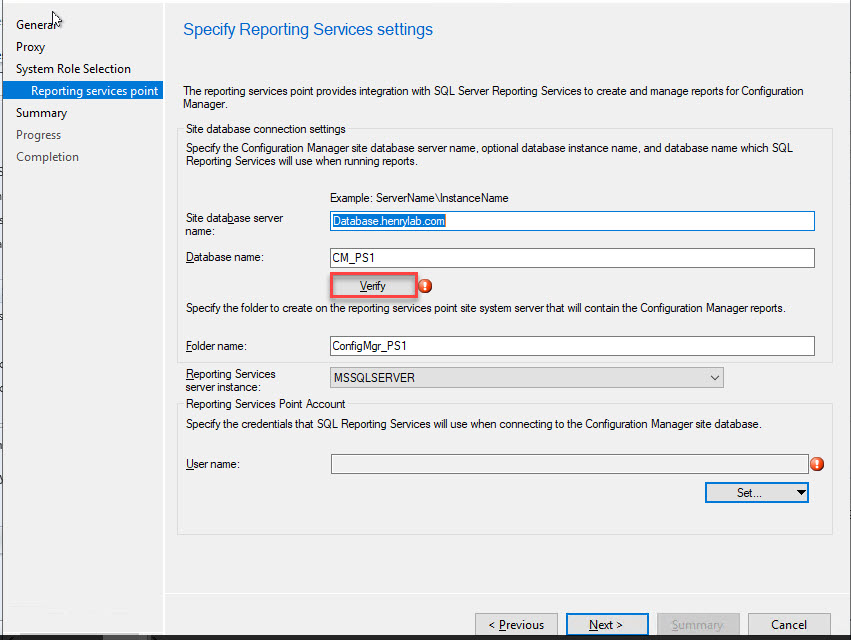Expand the Set... account dropdown button
This screenshot has width=851, height=640.
click(x=756, y=492)
